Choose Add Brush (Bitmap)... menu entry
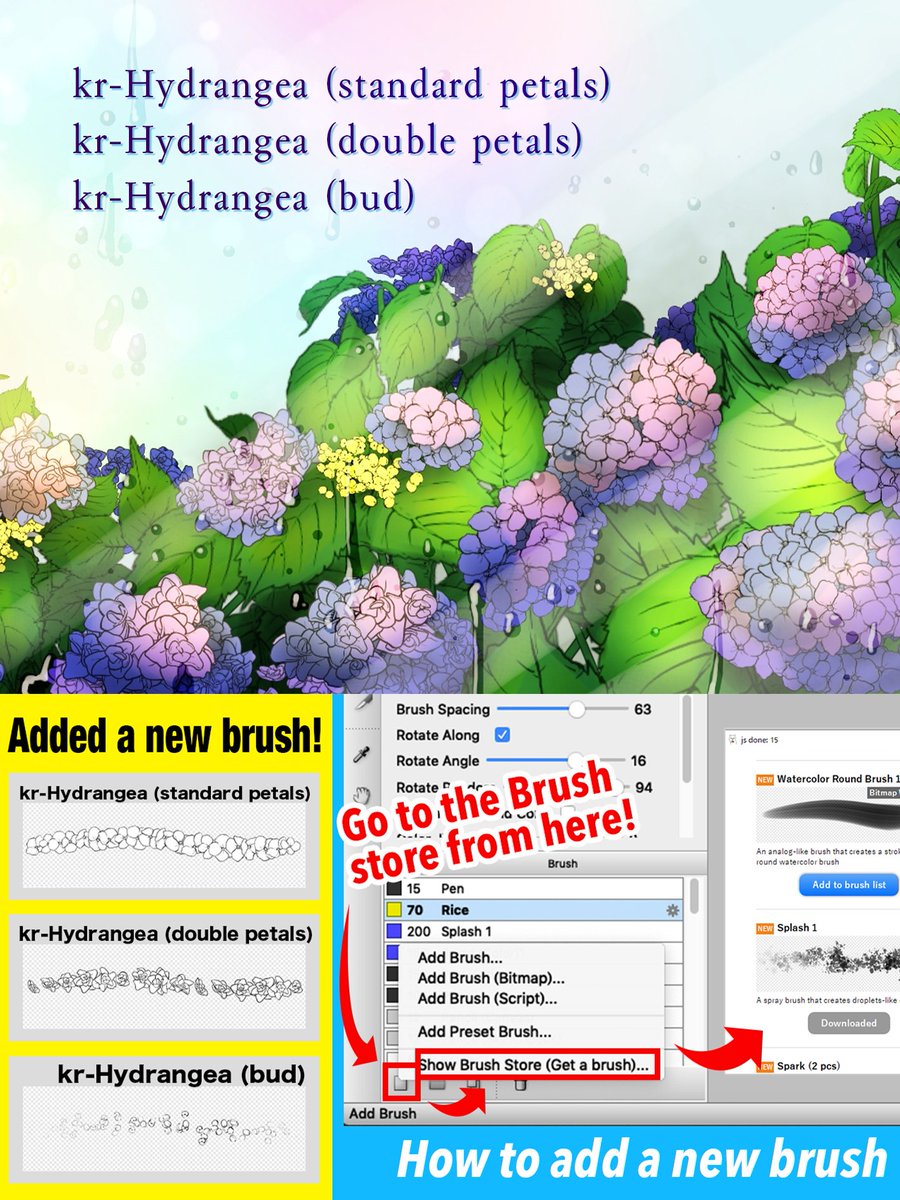 [491, 978]
